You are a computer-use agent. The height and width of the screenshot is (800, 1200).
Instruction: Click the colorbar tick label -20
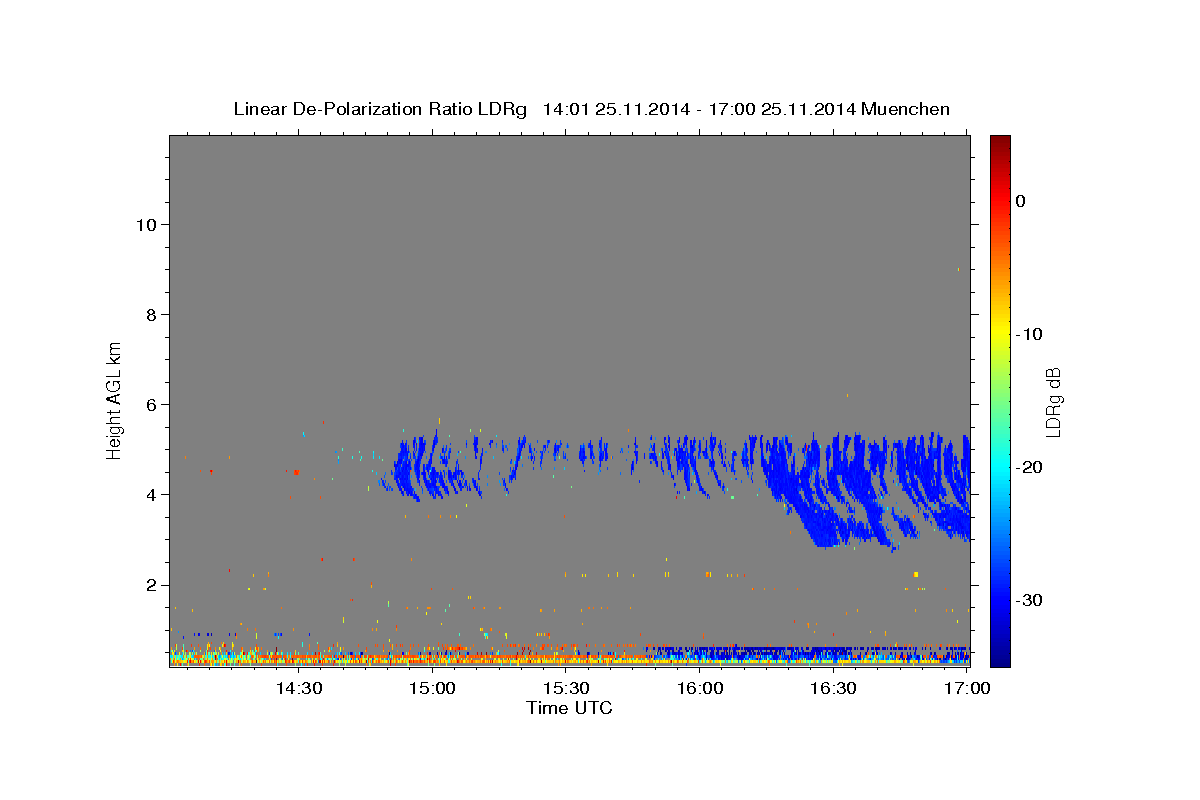pos(1029,467)
